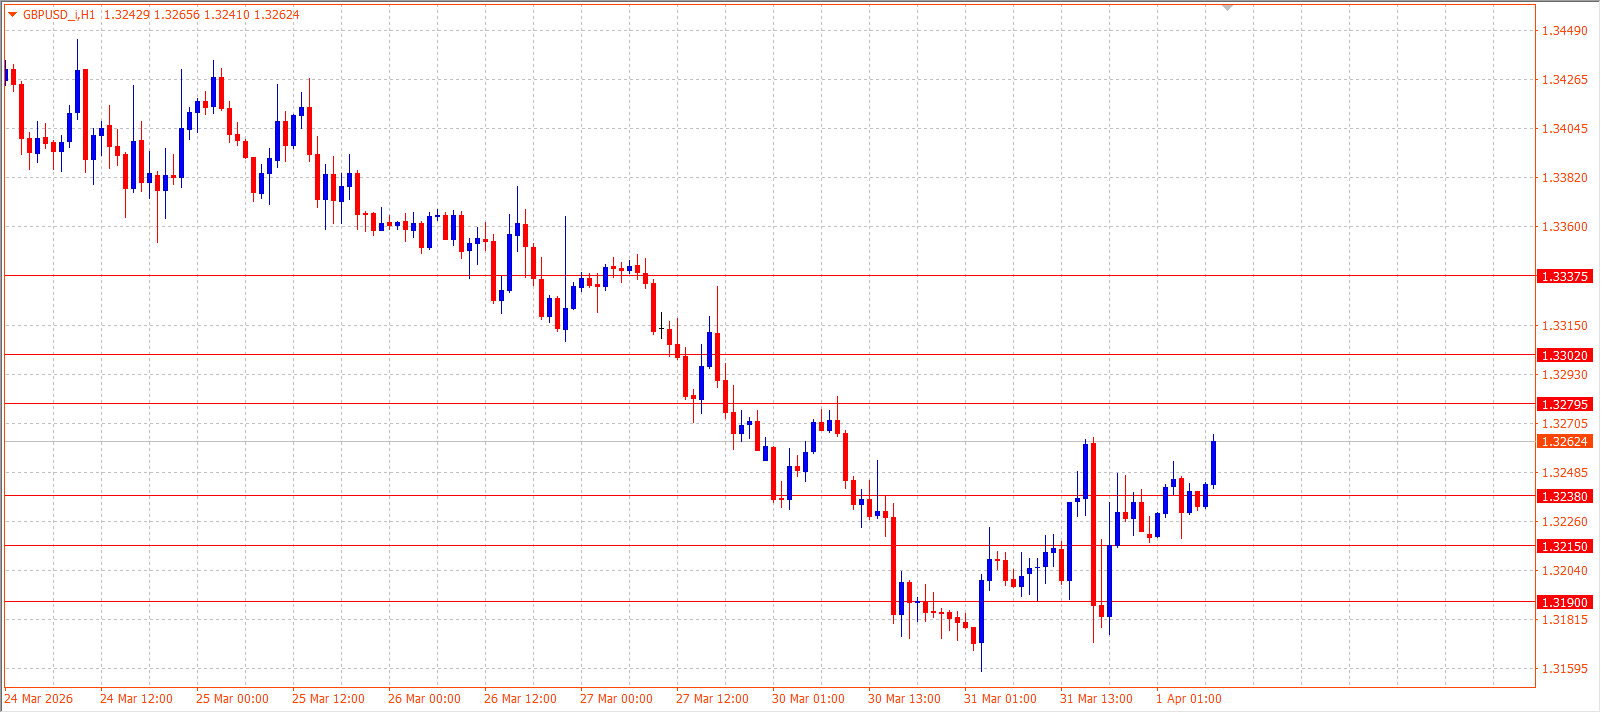Click the grey chart shift triangle marker
The image size is (1601, 713).
pos(1228,8)
